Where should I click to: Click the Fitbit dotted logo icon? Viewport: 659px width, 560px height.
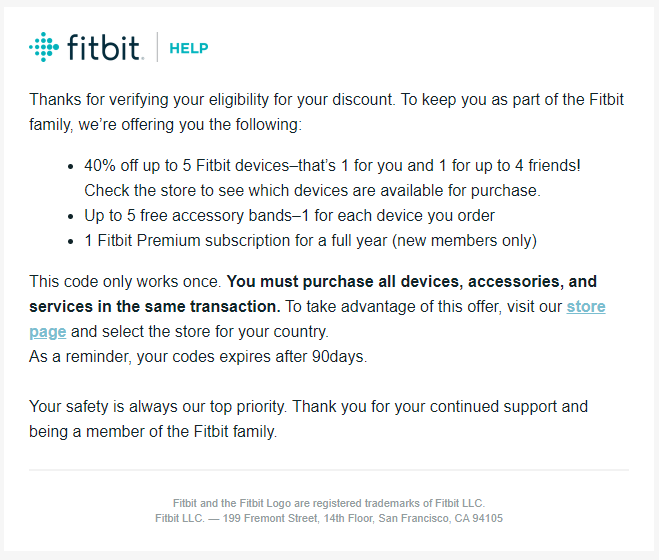[x=44, y=47]
